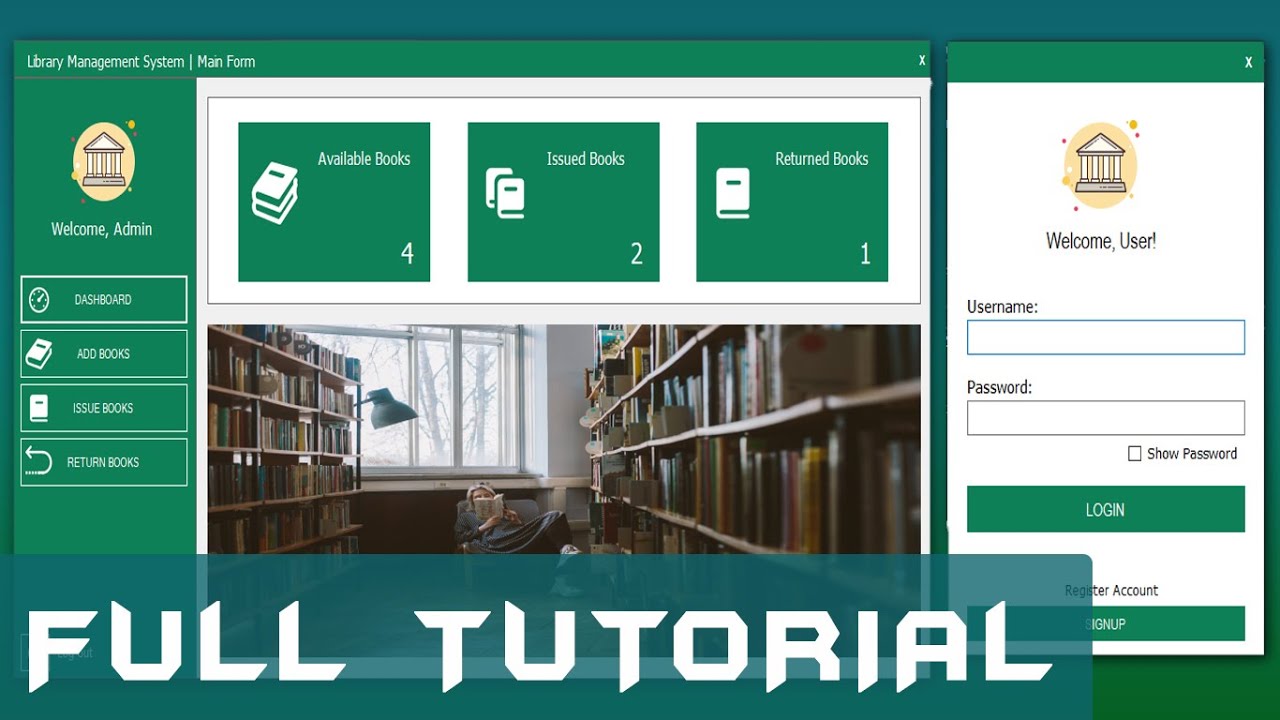Open the Issue Books section
Image resolution: width=1280 pixels, height=720 pixels.
tap(104, 408)
